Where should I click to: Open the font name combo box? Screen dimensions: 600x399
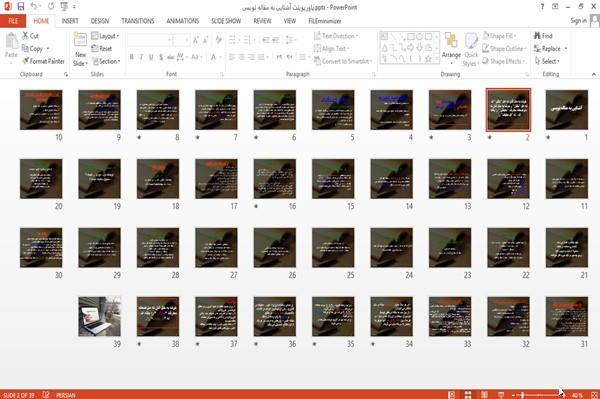pos(149,40)
